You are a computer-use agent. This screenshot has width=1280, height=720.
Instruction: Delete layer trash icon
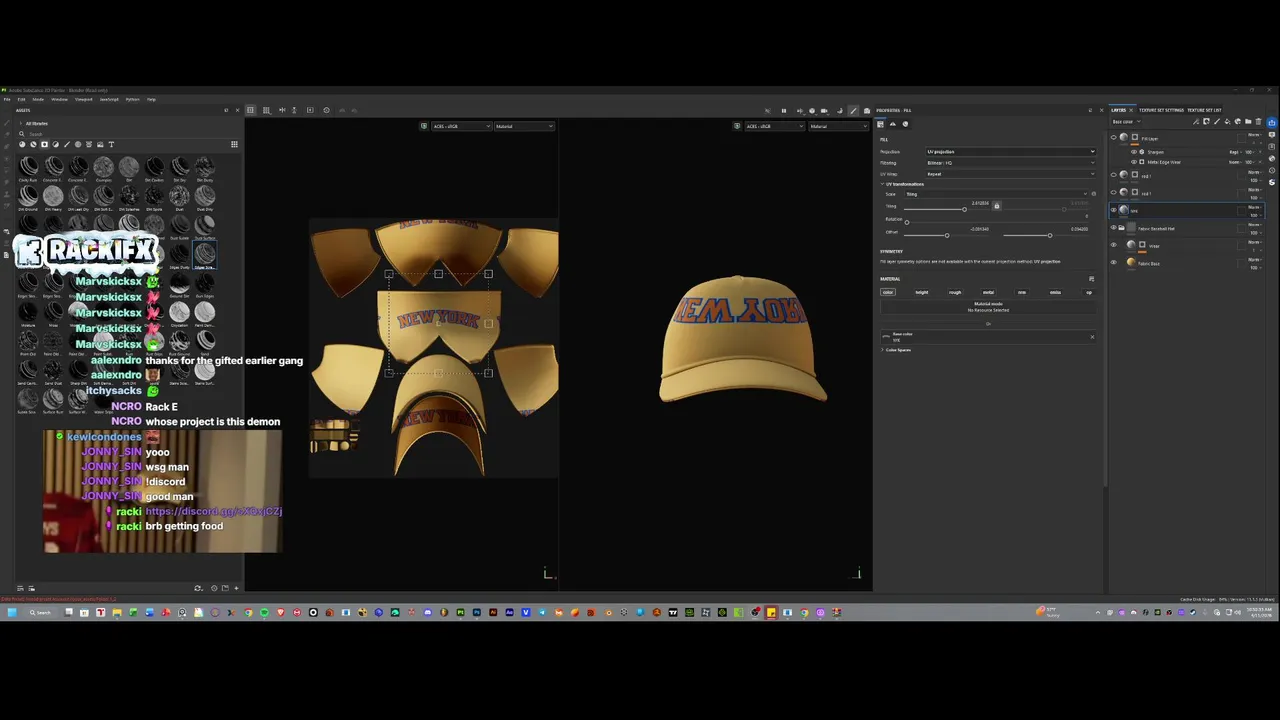(x=1258, y=122)
